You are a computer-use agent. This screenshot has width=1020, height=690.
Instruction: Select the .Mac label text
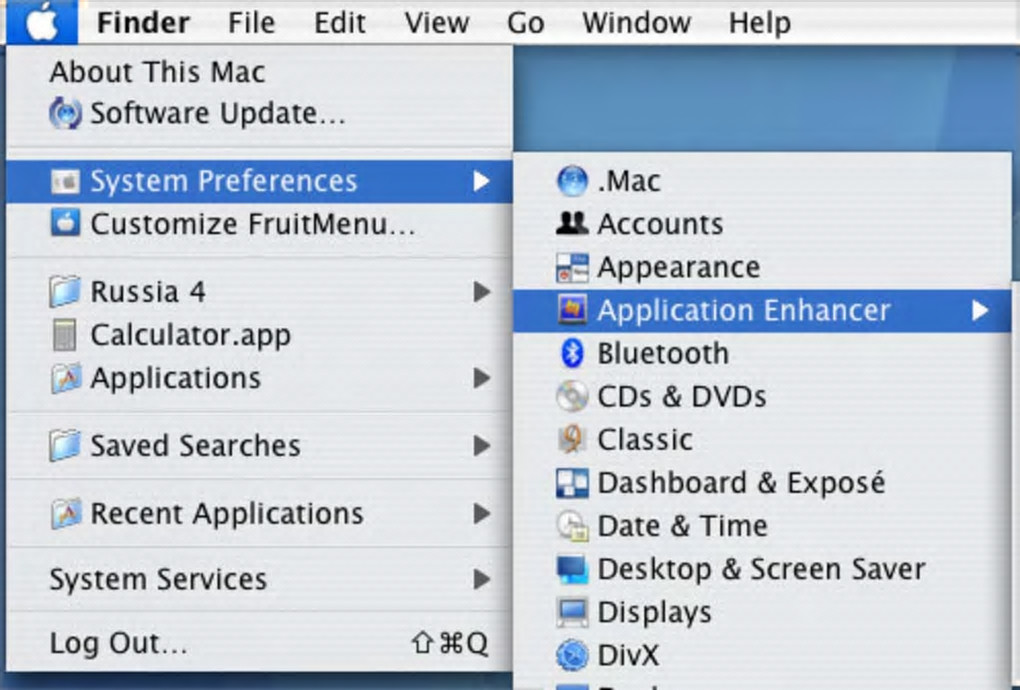pos(628,181)
